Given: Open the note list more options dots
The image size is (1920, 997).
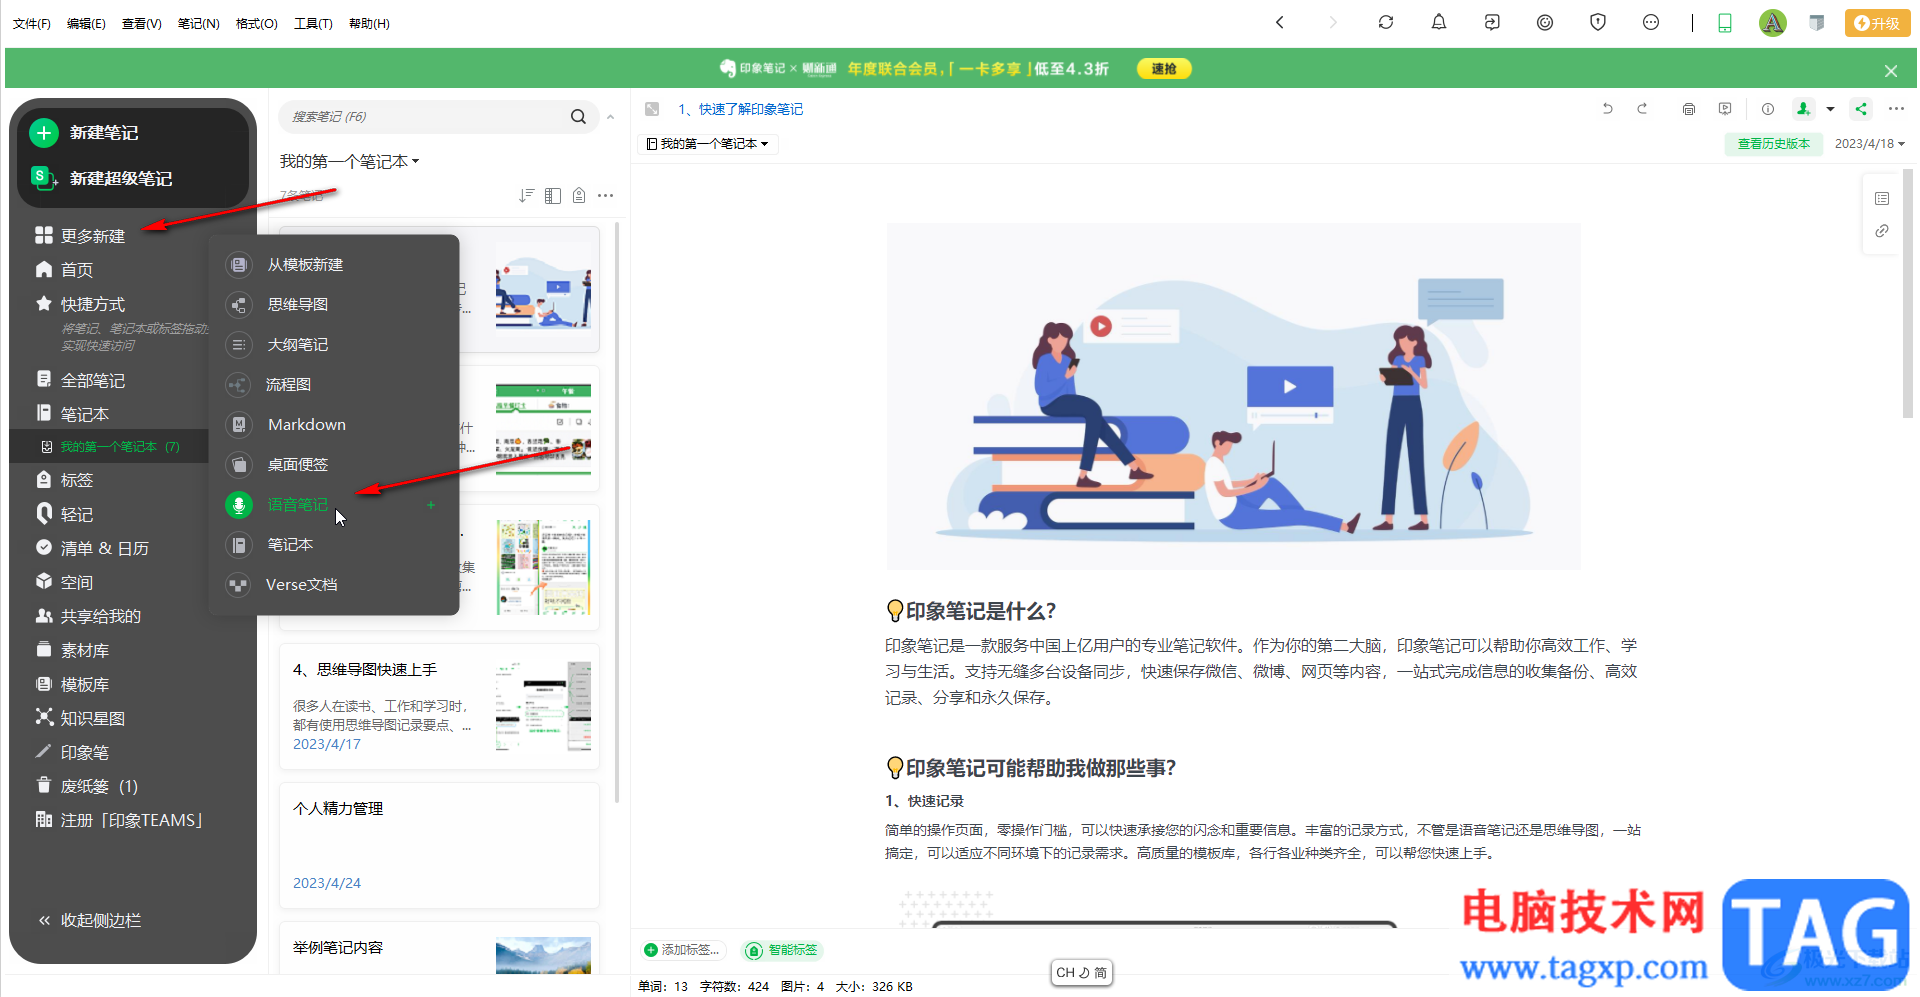Looking at the screenshot, I should (606, 195).
